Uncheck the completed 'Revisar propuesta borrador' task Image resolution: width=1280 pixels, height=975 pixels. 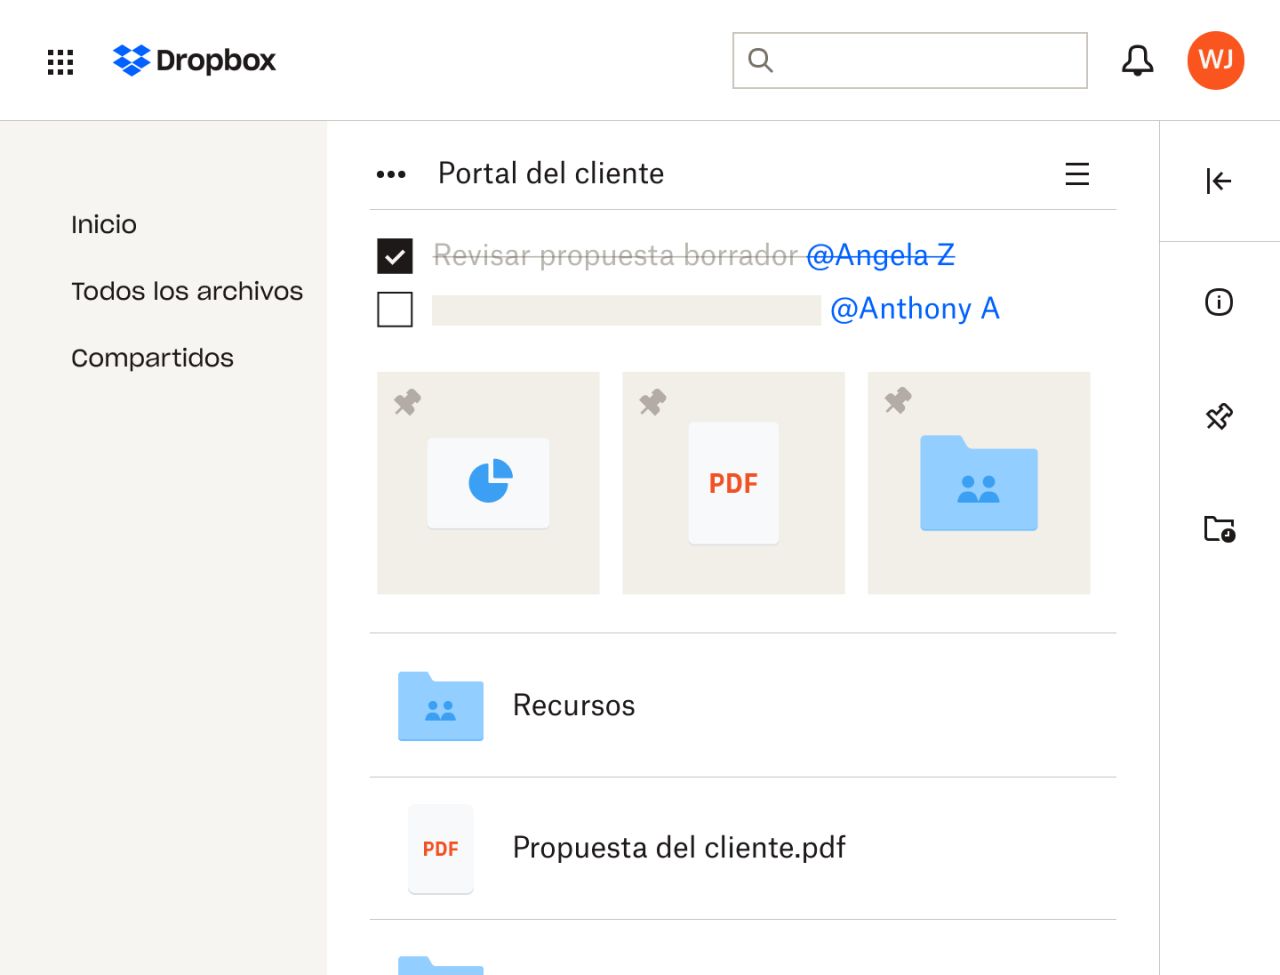(x=395, y=256)
